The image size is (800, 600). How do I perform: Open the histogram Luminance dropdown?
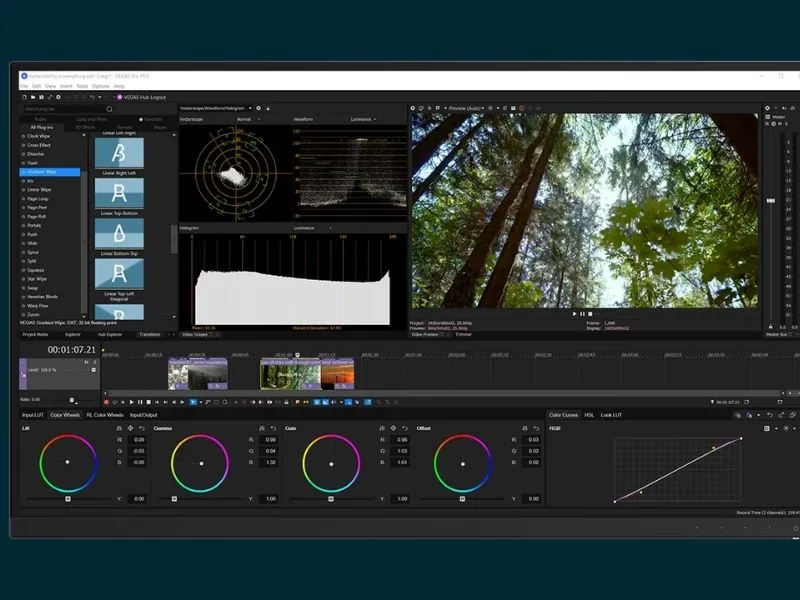(x=312, y=228)
